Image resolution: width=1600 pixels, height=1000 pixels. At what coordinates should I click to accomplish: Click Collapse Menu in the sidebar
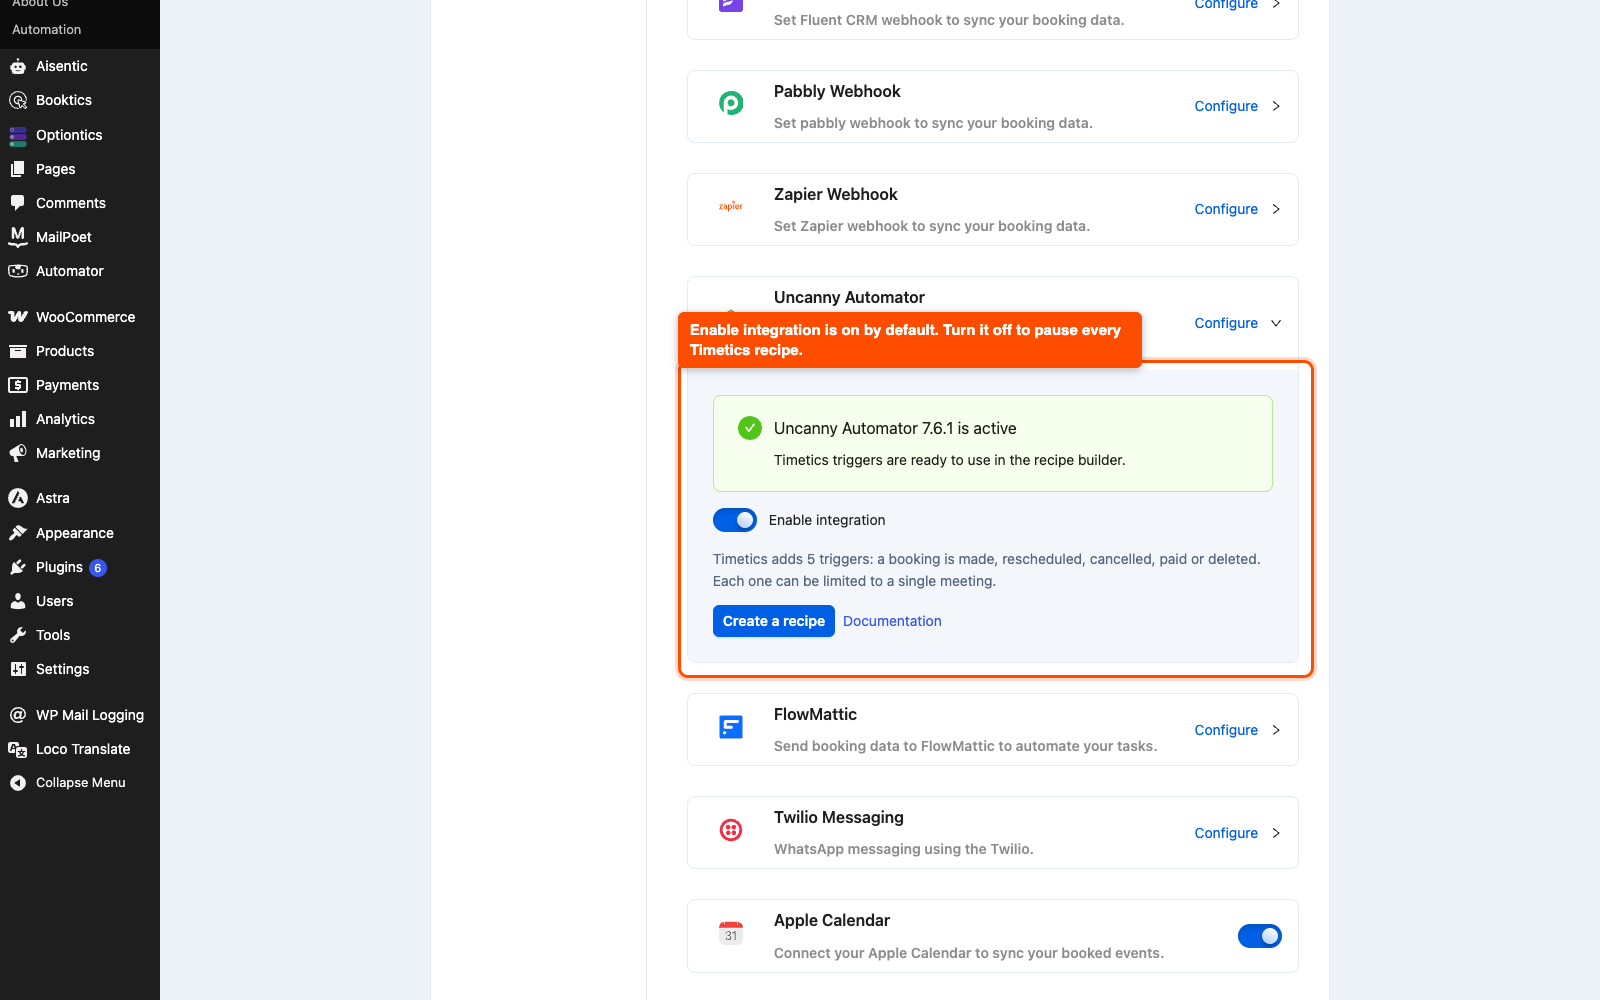pos(80,783)
